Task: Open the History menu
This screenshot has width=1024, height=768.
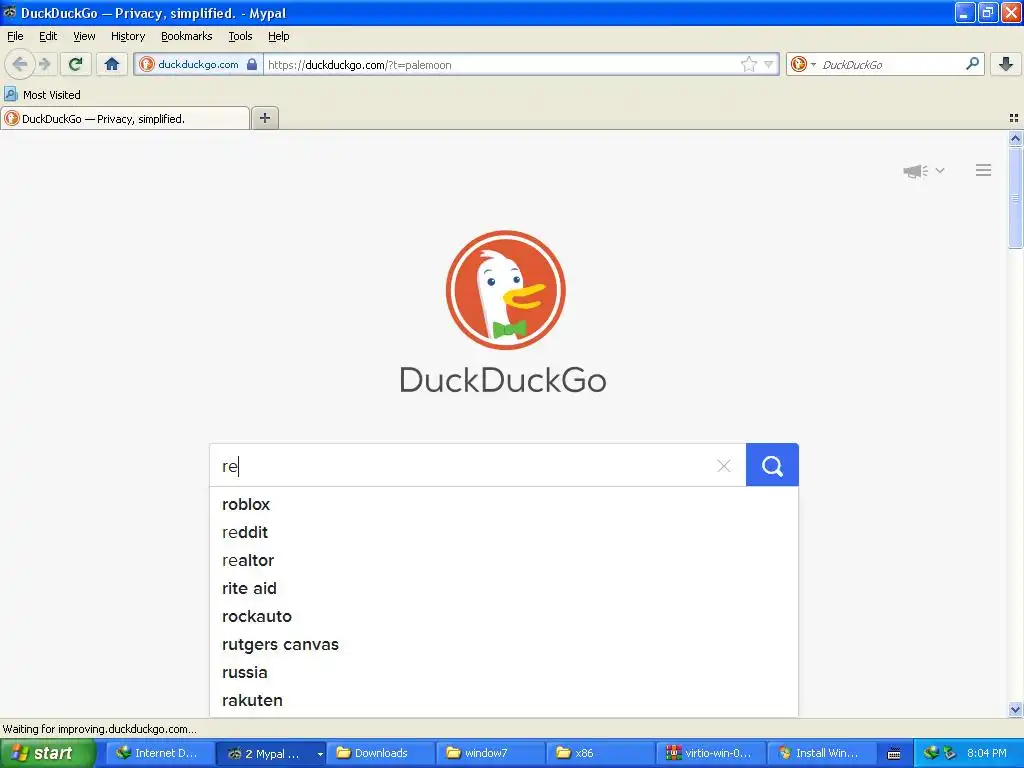Action: tap(128, 36)
